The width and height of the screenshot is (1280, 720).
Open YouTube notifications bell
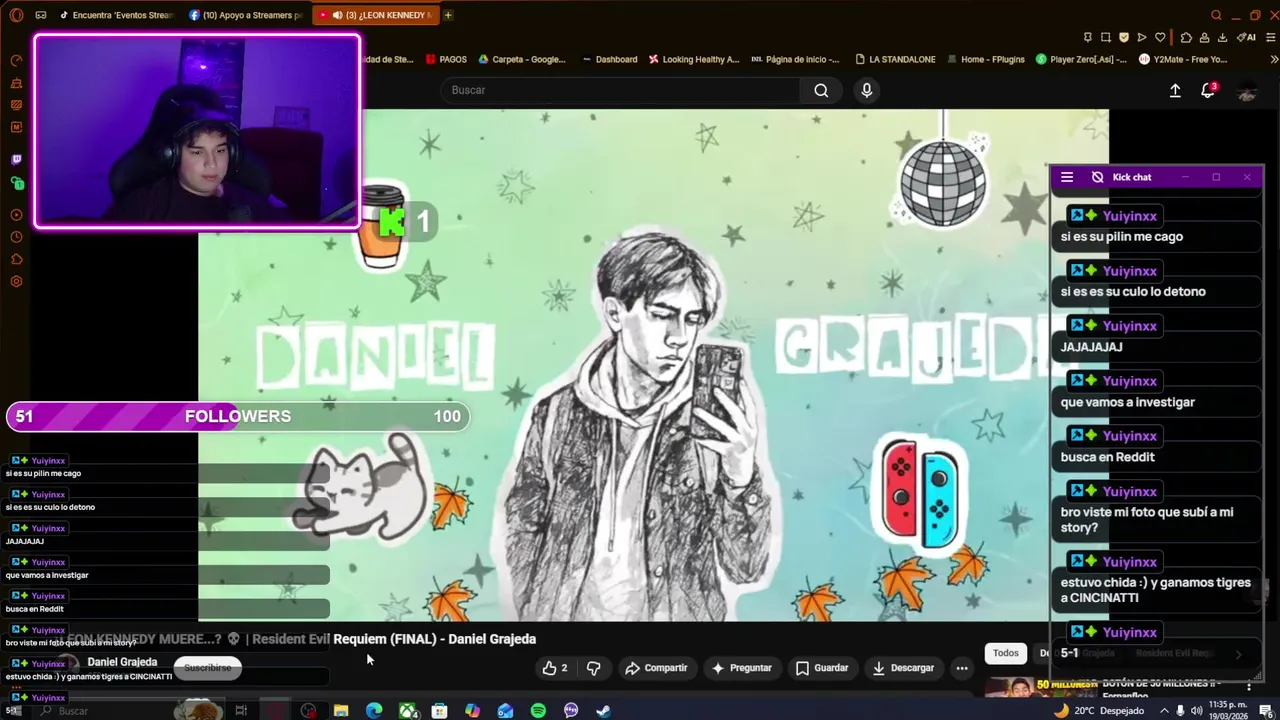(x=1207, y=91)
